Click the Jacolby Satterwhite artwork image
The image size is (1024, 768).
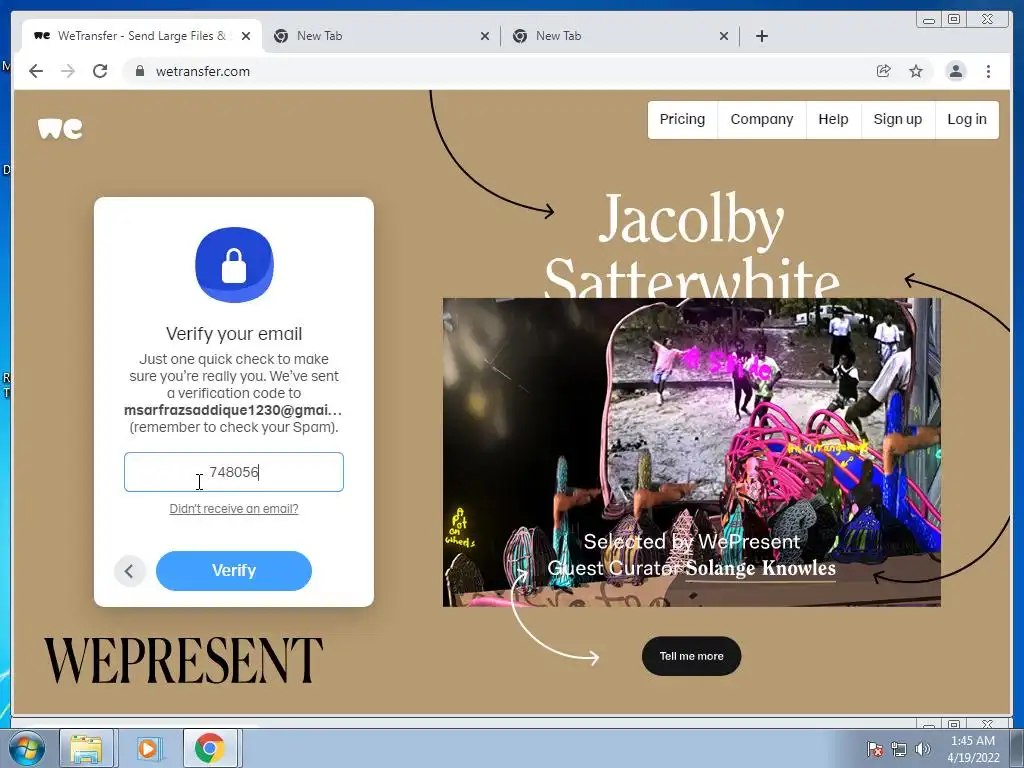(692, 452)
